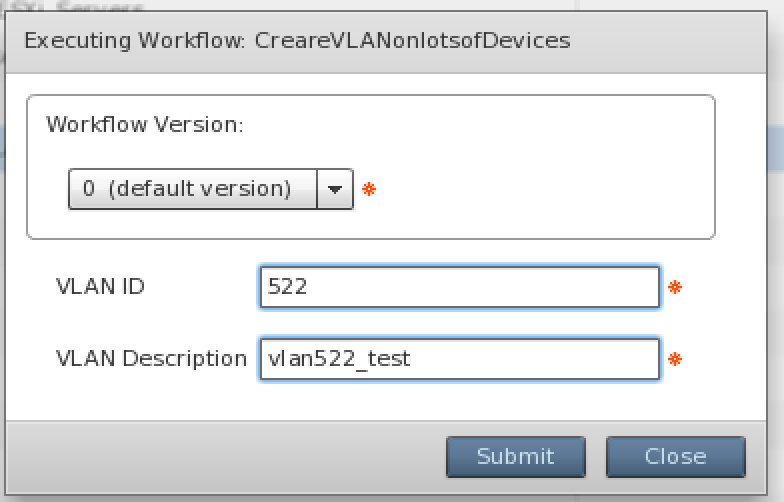Click required asterisk beside VLAN ID field

tap(675, 287)
